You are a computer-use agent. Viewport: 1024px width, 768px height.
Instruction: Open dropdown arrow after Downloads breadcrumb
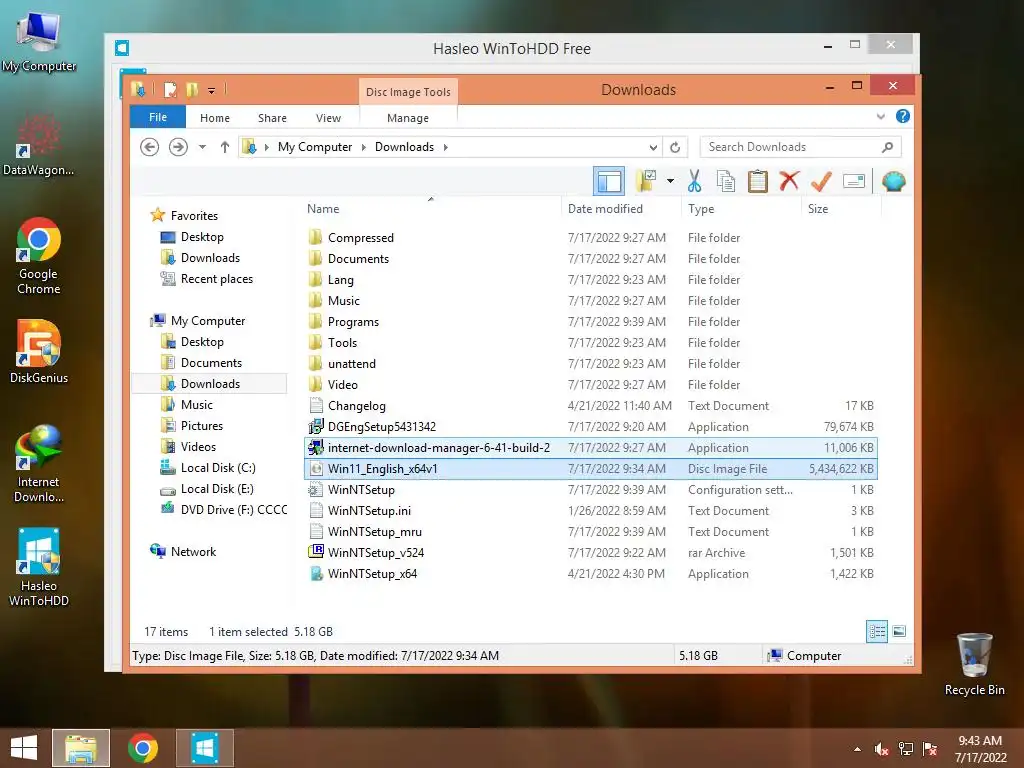point(445,147)
